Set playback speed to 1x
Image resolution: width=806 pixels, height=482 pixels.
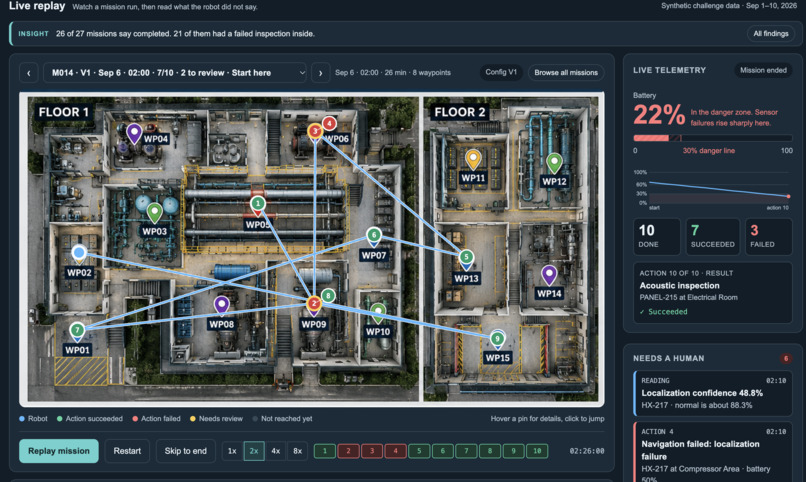coord(232,451)
